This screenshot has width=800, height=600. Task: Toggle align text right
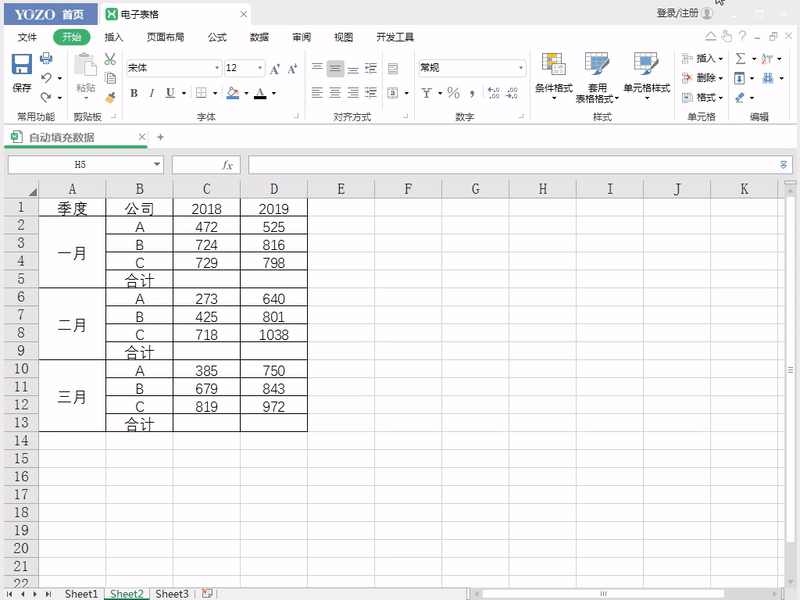(353, 92)
